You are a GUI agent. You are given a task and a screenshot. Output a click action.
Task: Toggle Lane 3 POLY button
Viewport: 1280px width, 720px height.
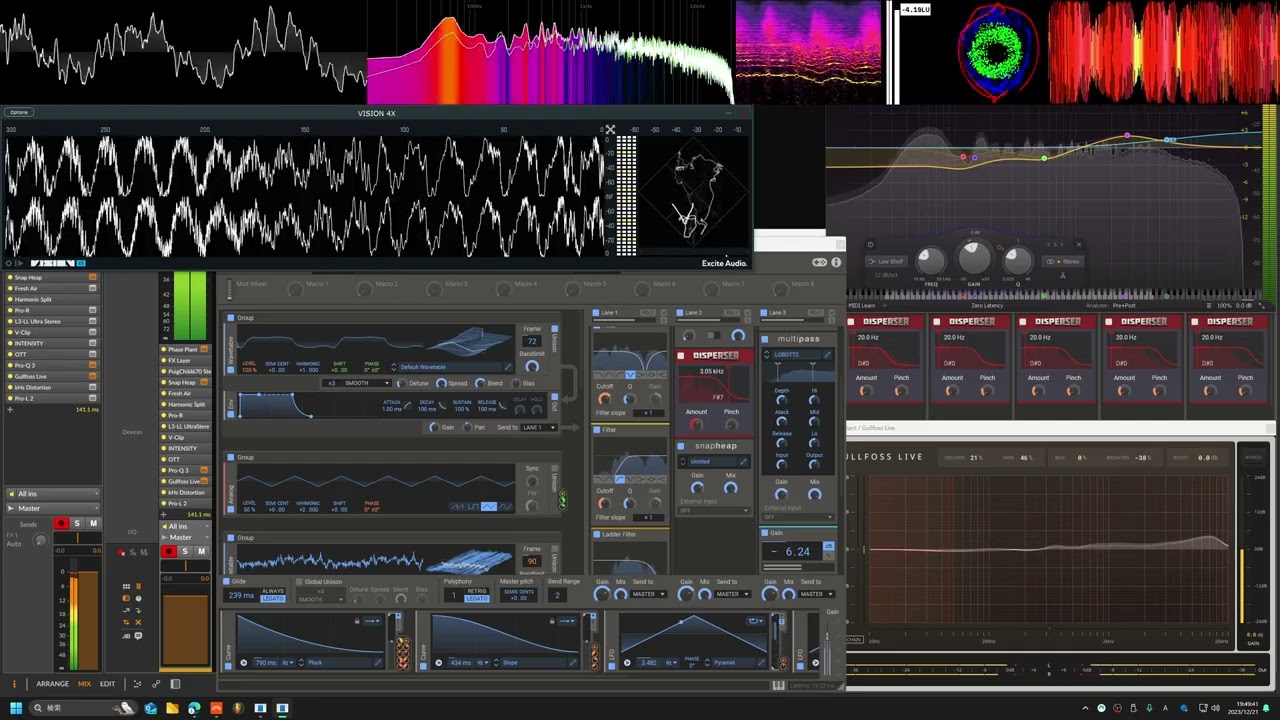[x=817, y=313]
